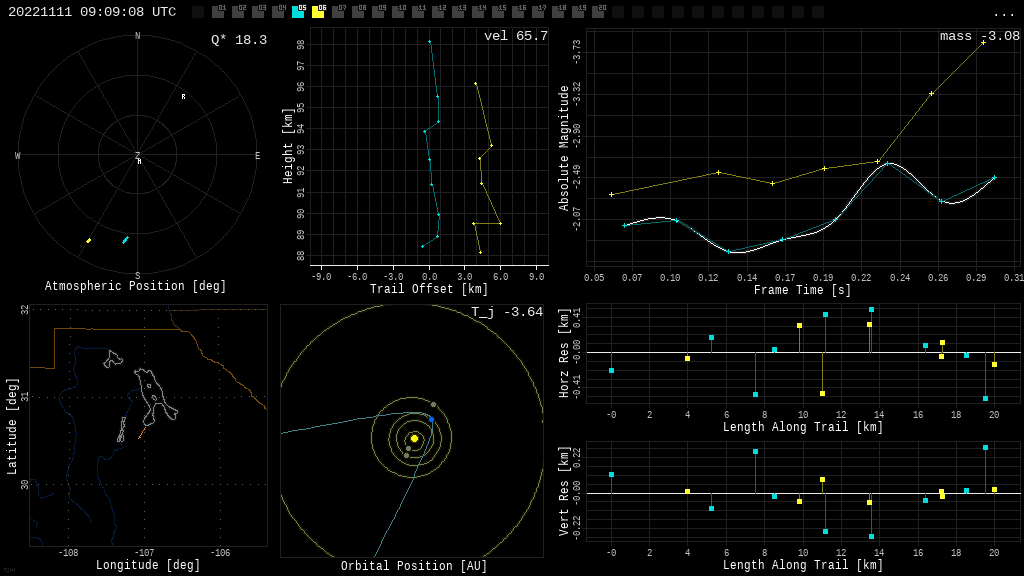The image size is (1024, 576).
Task: Click the topmost cyan point in height plot
Action: (430, 42)
